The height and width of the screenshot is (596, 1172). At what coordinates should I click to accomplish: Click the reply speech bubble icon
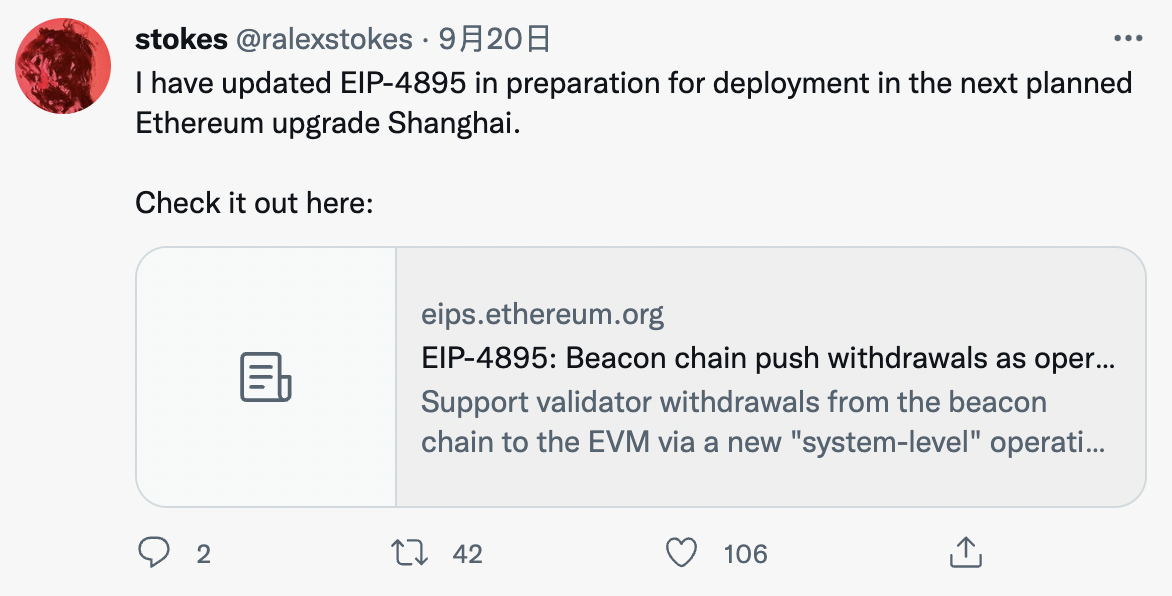click(155, 553)
